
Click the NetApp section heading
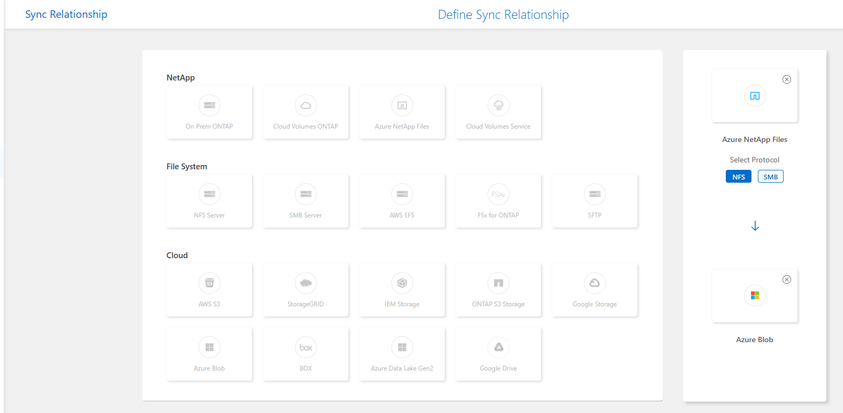tap(181, 77)
